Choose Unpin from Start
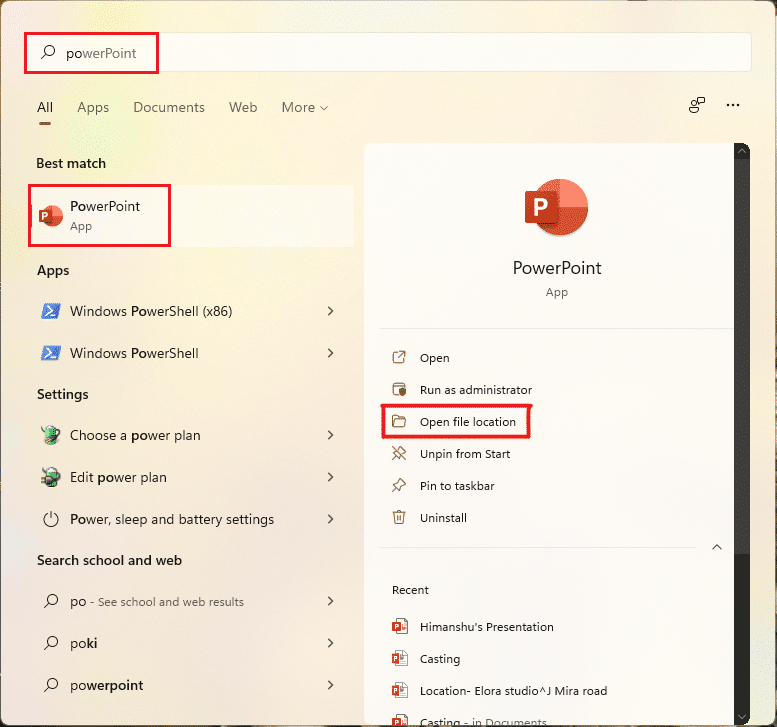 [x=465, y=454]
